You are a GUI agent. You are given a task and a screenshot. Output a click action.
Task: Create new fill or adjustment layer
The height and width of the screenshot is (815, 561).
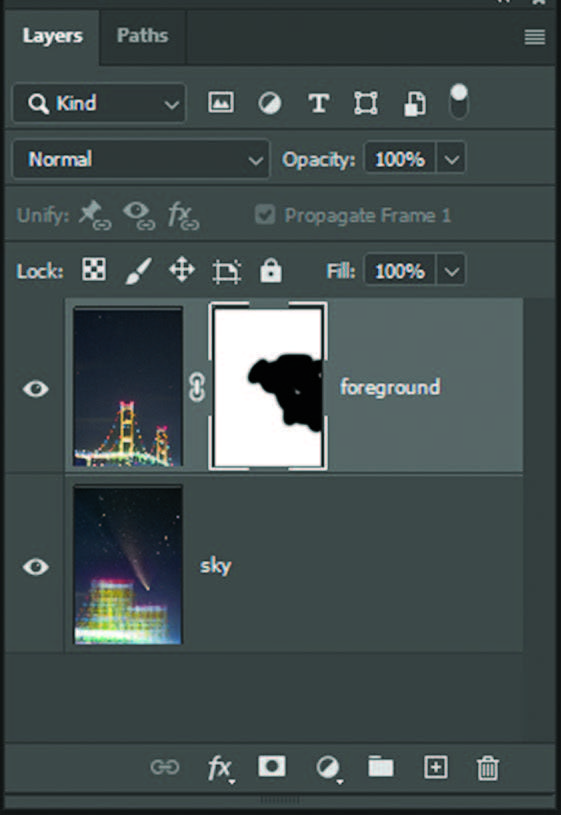click(x=328, y=768)
